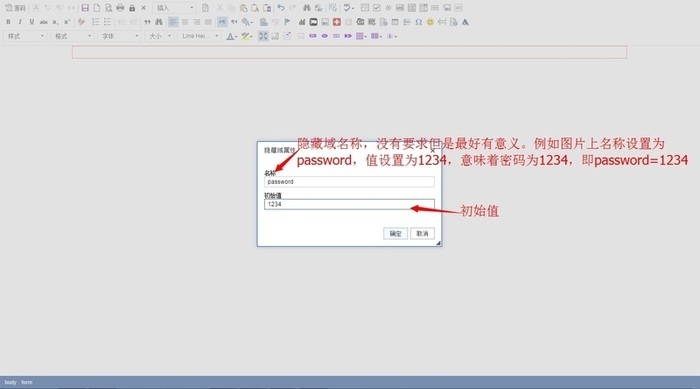Toggle Subscript formatting

click(55, 22)
